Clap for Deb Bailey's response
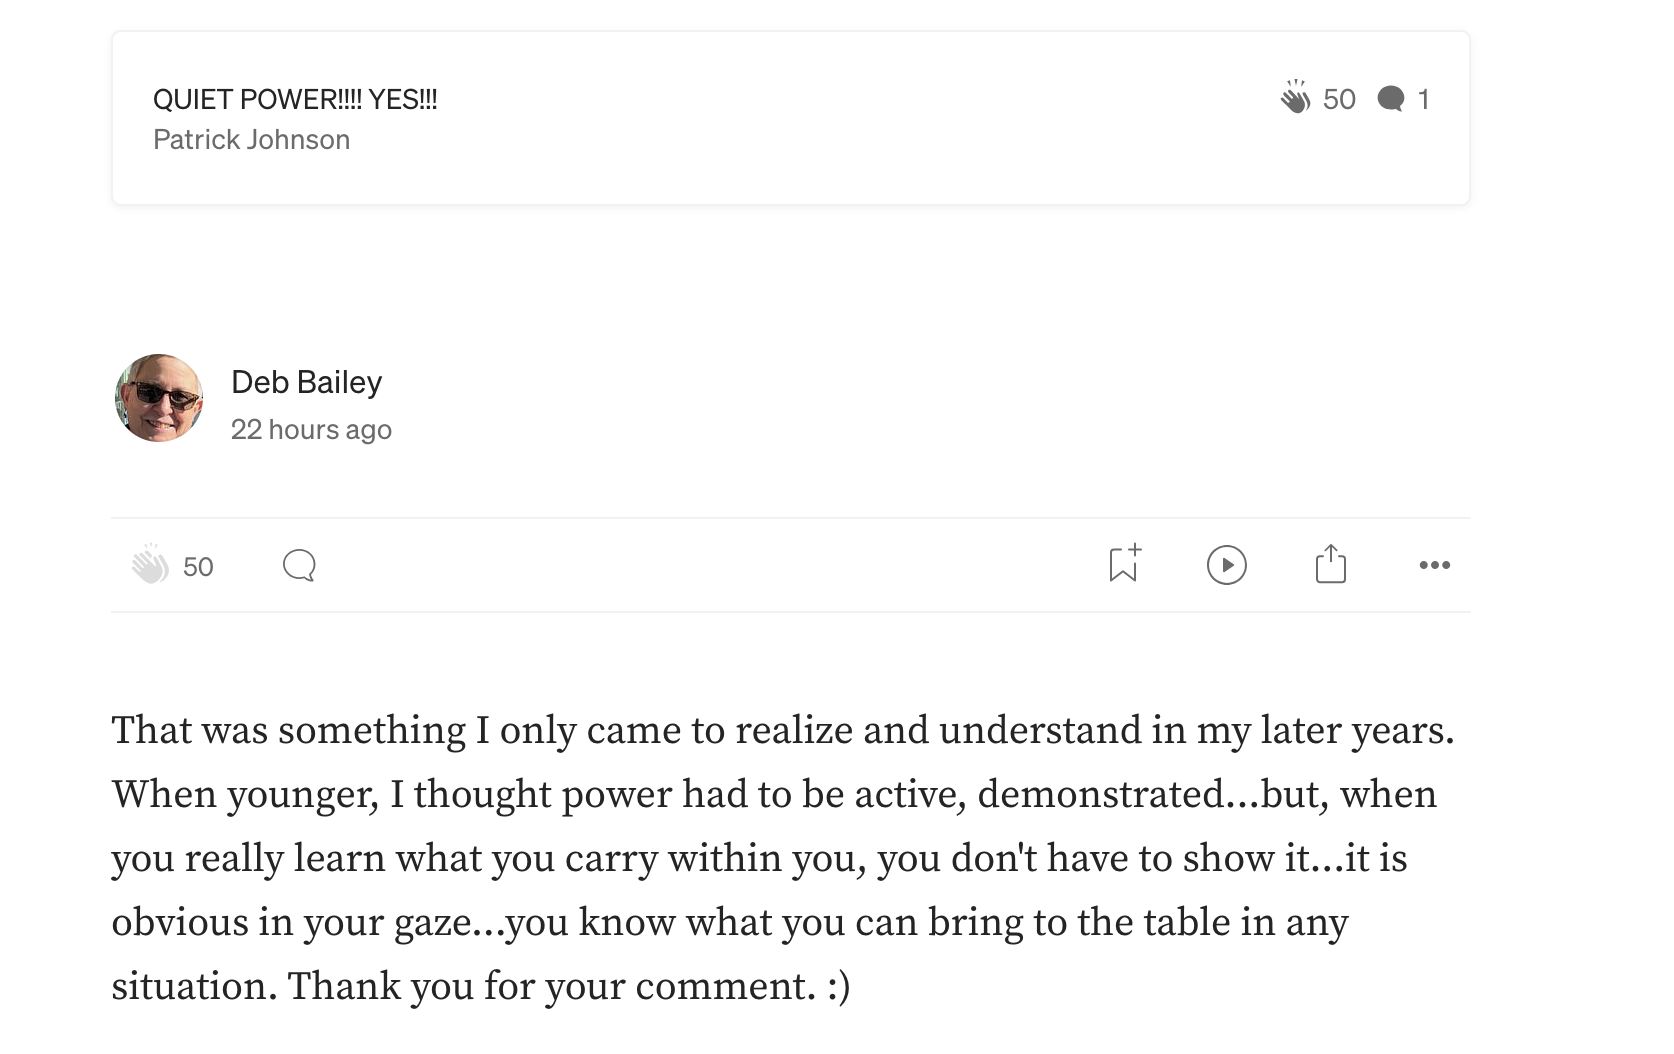 [x=151, y=565]
